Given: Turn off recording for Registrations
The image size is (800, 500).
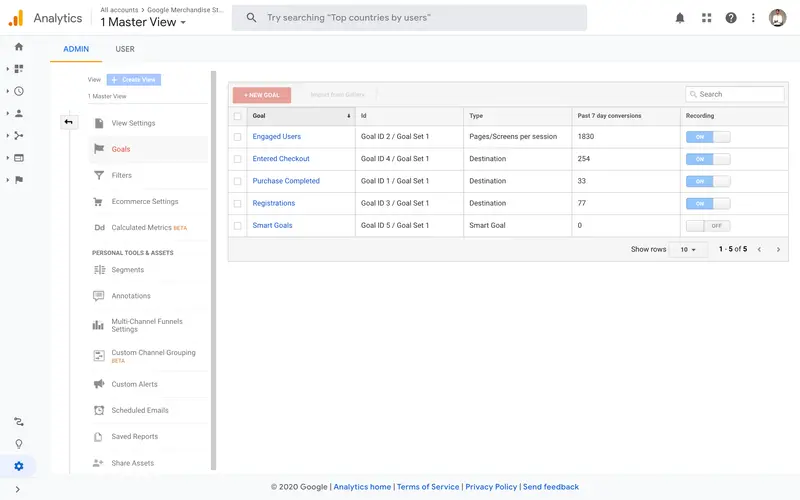Looking at the screenshot, I should [708, 204].
